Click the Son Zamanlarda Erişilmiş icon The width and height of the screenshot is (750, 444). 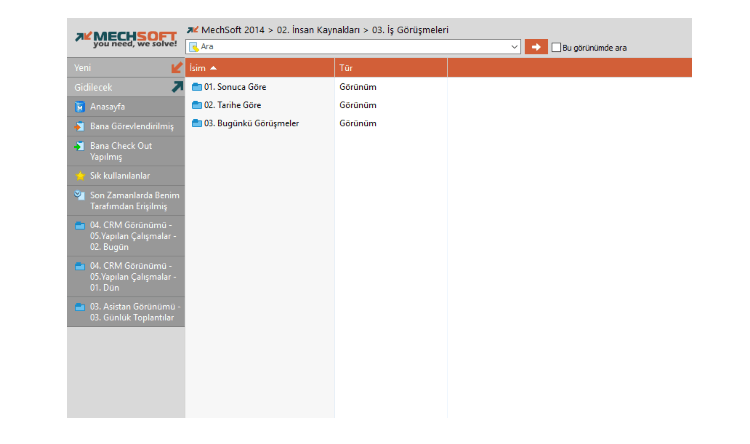80,195
